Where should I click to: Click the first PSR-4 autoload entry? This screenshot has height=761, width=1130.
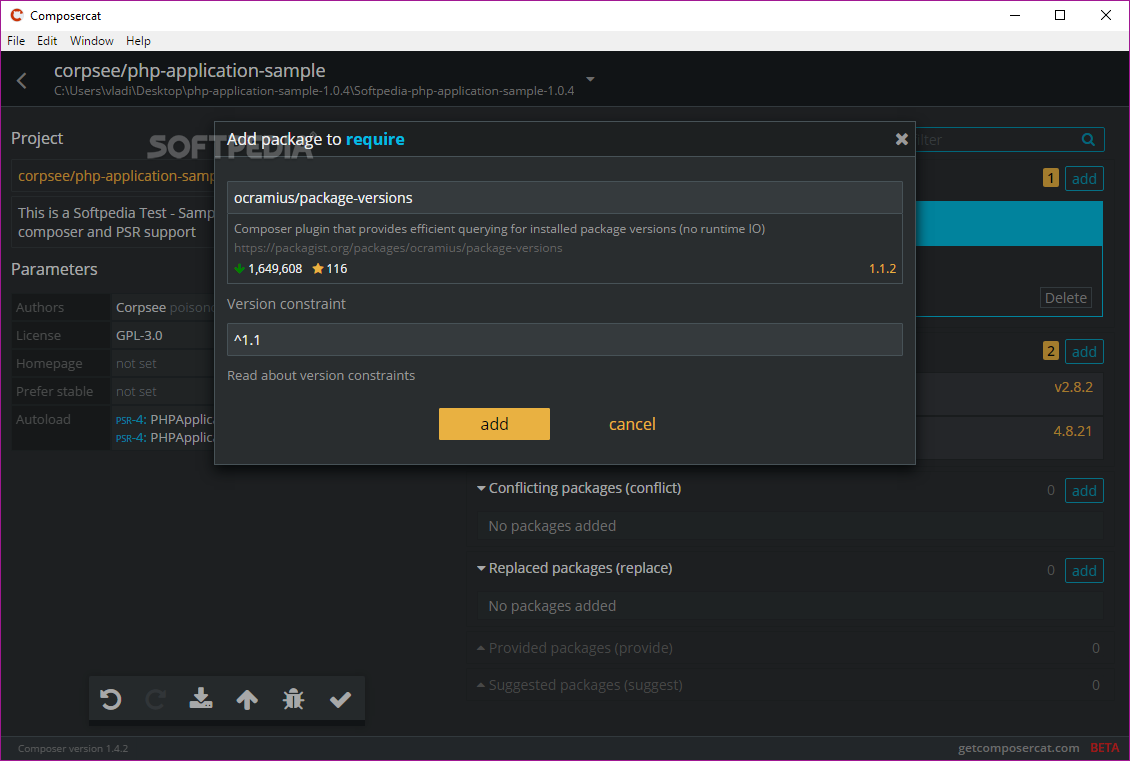tap(164, 419)
